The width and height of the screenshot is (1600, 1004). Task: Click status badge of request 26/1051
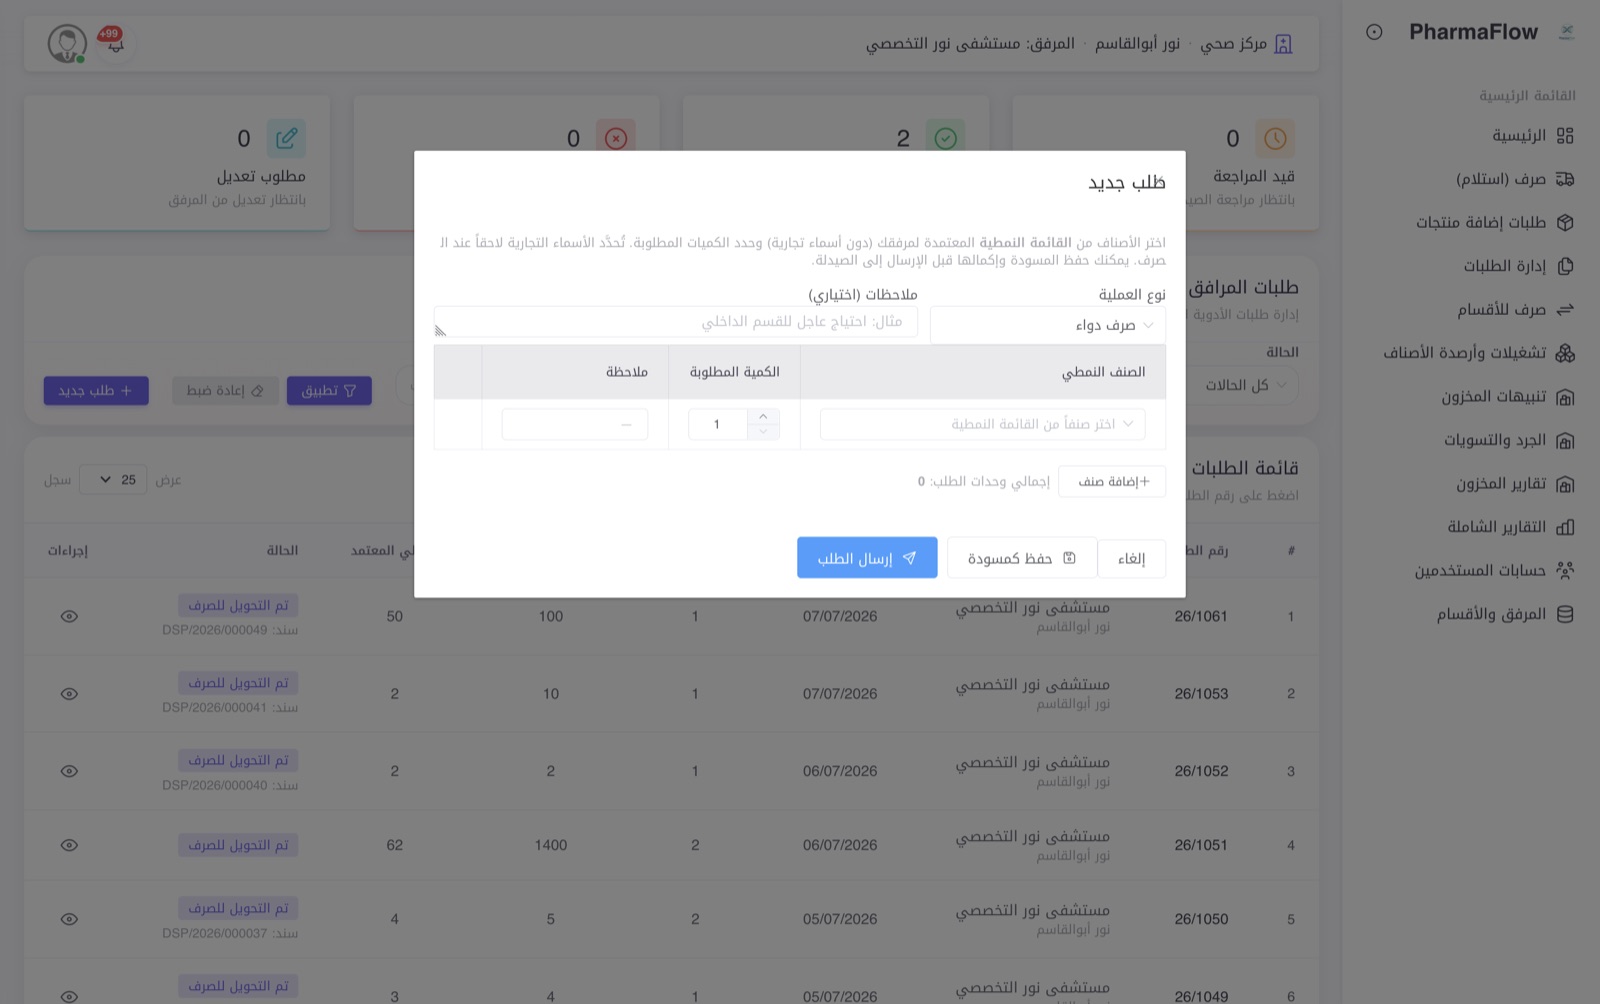pos(238,845)
